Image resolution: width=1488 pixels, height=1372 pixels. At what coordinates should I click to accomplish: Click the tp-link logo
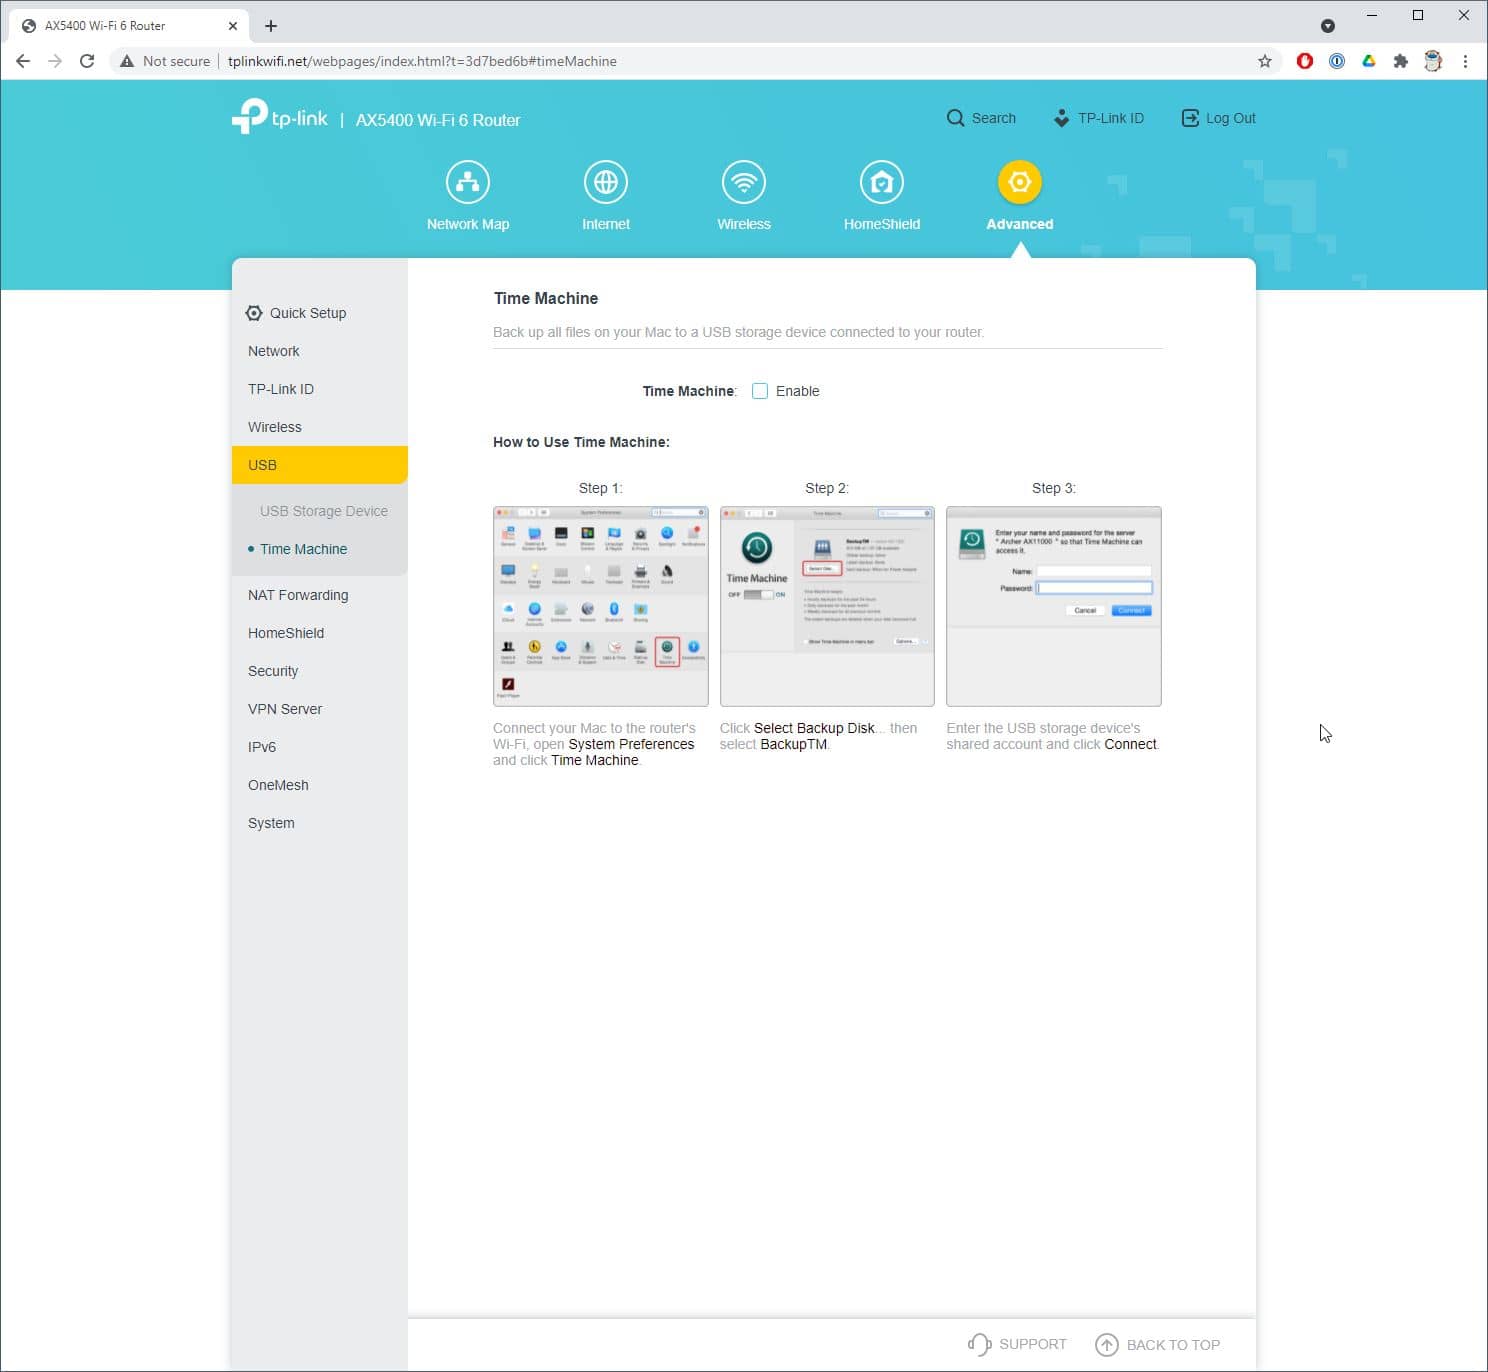point(280,117)
